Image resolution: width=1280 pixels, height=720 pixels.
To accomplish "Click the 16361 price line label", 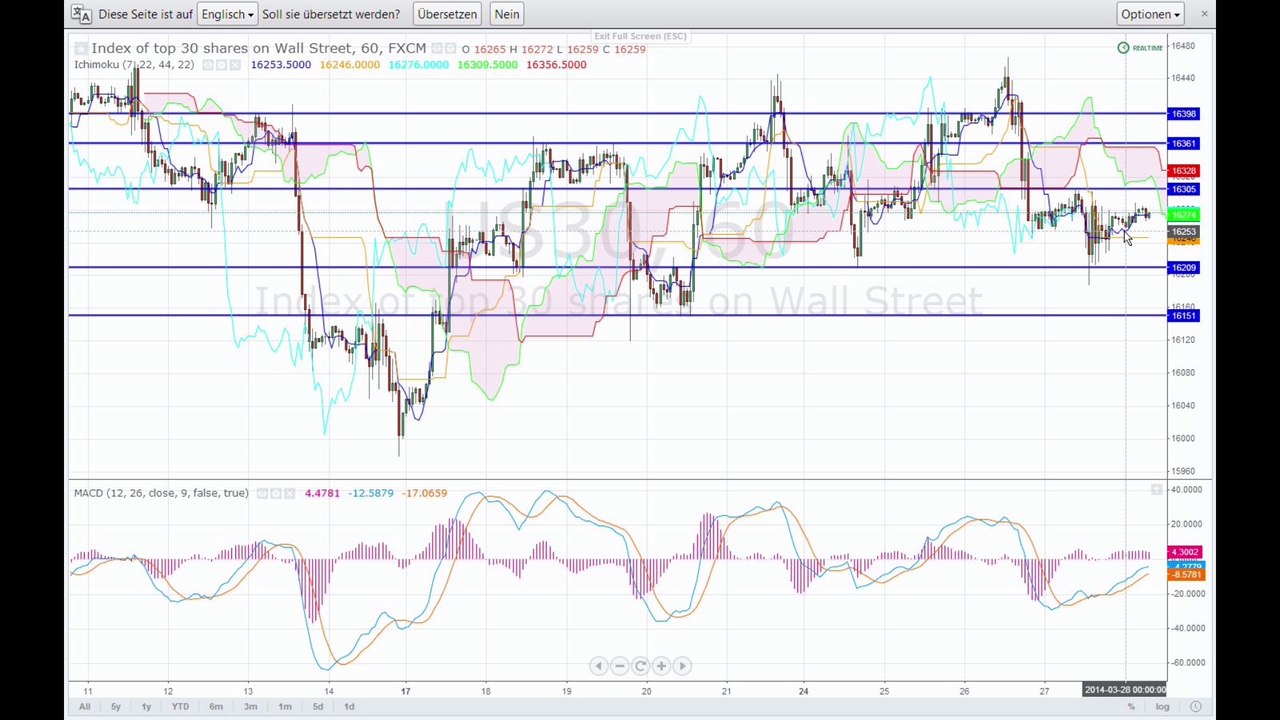I will coord(1183,144).
